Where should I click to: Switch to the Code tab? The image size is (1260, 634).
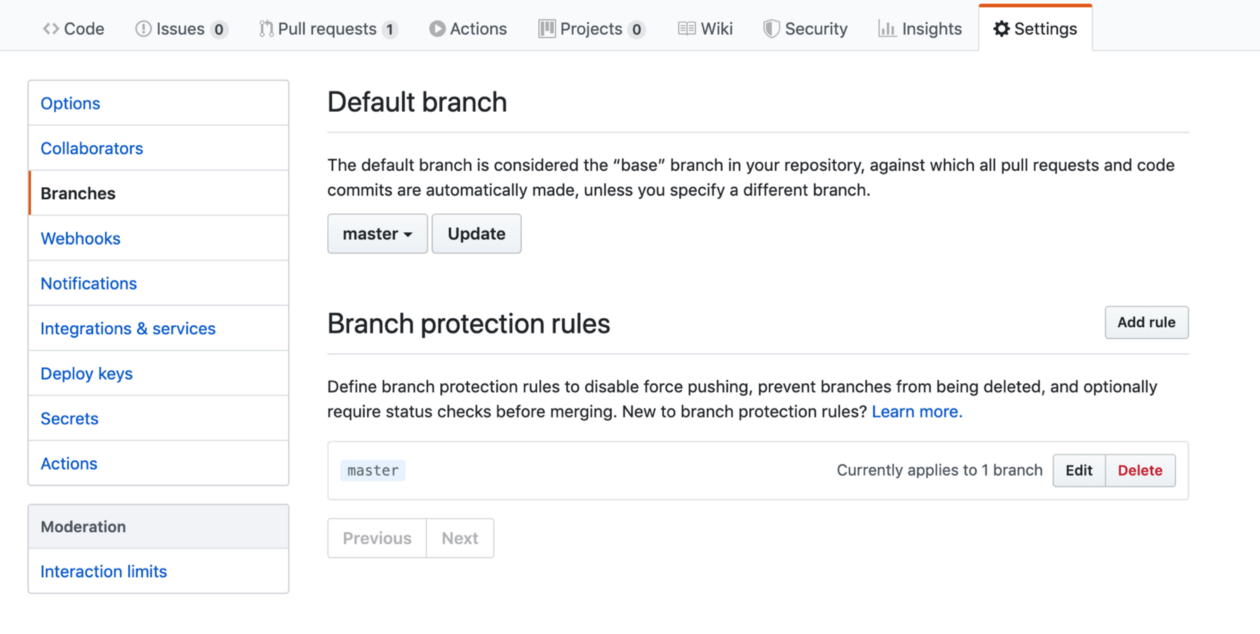click(x=73, y=29)
